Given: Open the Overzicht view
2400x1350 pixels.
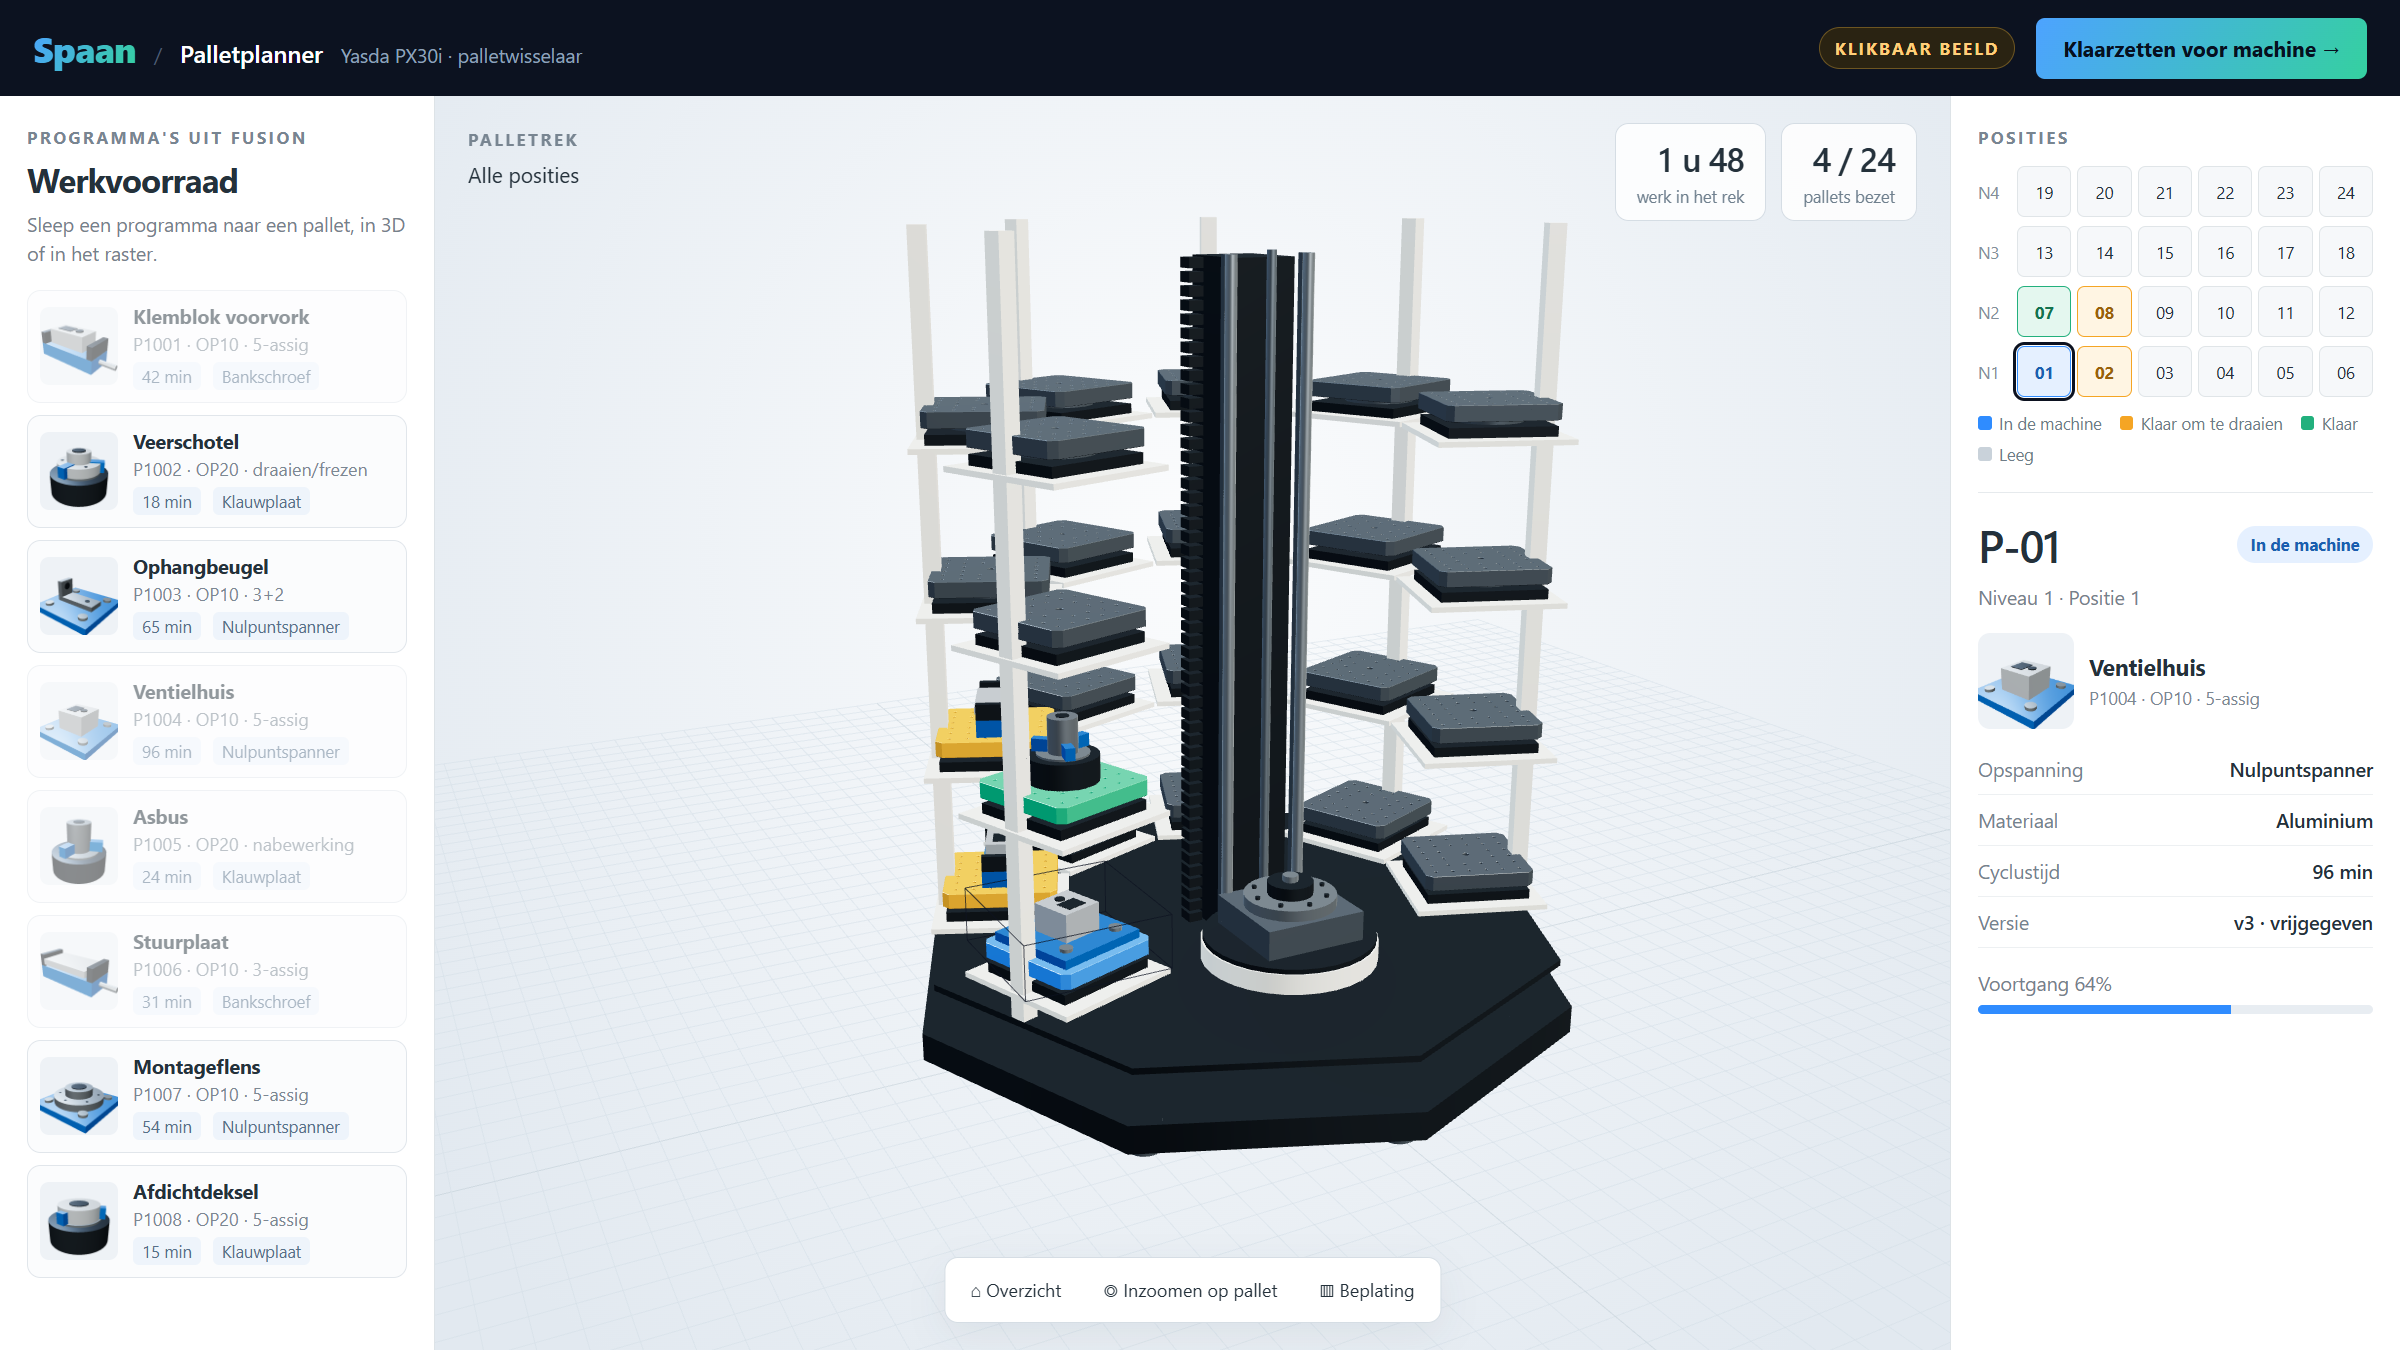Looking at the screenshot, I should pos(1016,1290).
